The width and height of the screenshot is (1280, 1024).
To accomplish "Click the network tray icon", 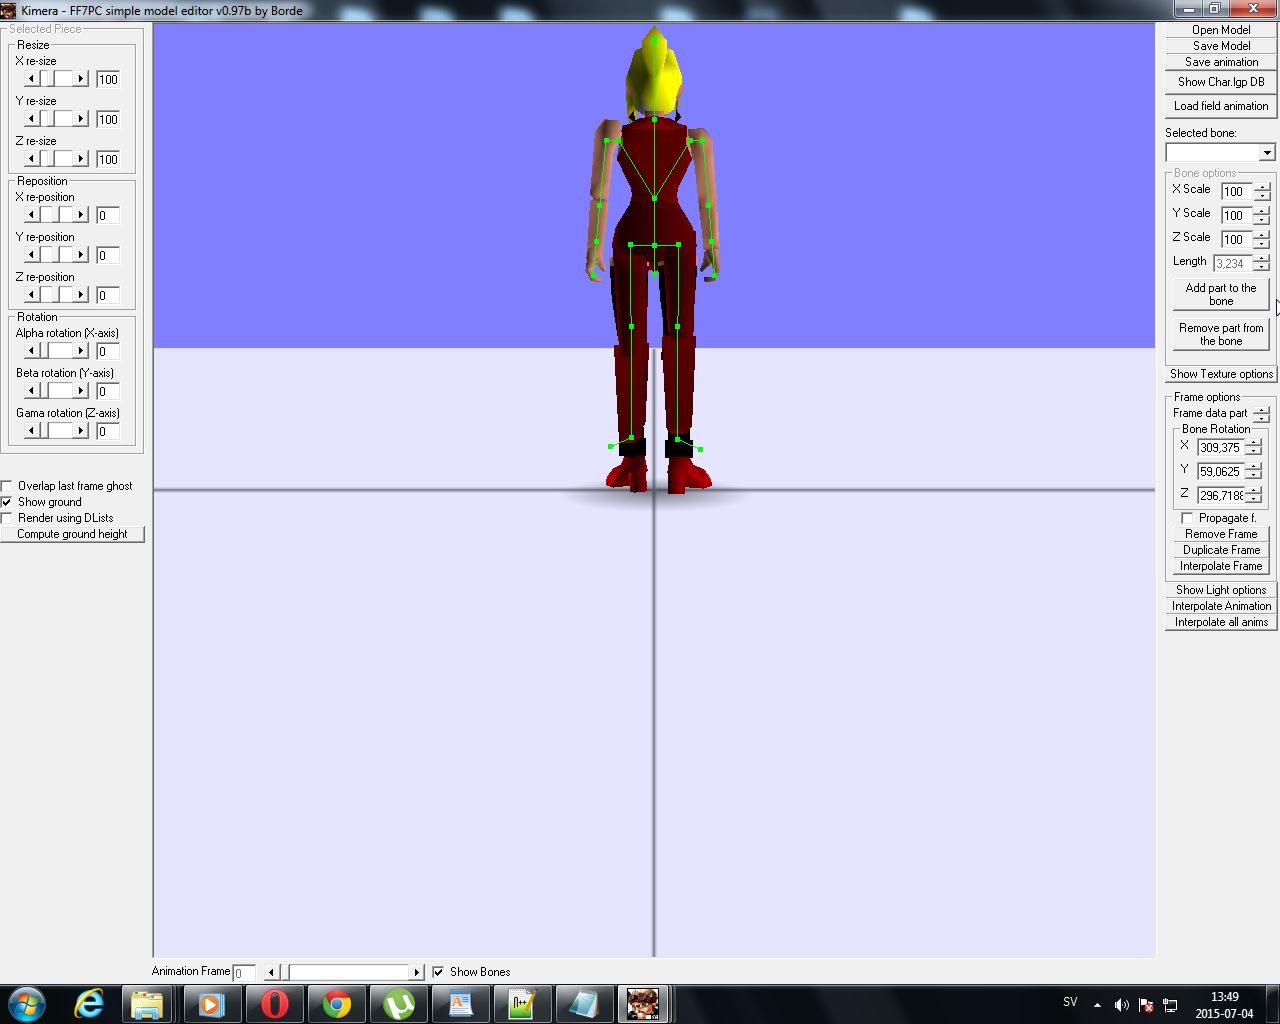I will 1169,1005.
